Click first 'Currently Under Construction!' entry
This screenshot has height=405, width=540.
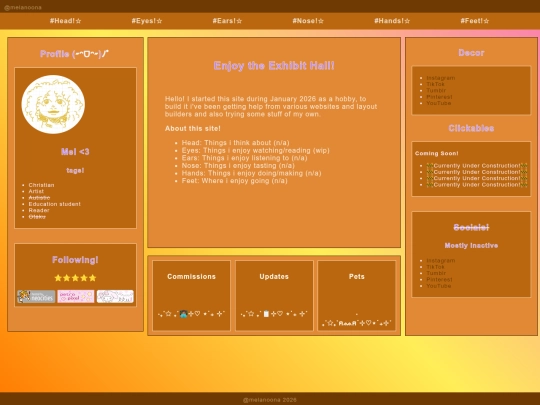tap(477, 166)
